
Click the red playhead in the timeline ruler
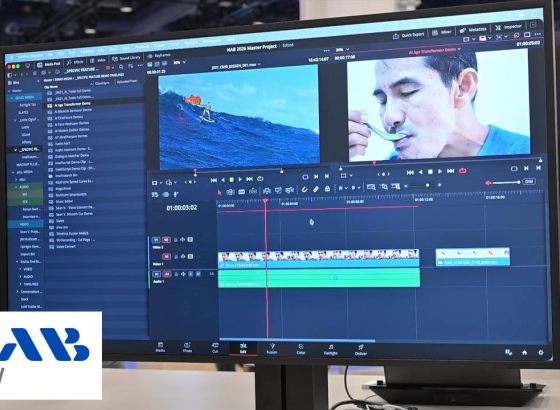click(265, 201)
